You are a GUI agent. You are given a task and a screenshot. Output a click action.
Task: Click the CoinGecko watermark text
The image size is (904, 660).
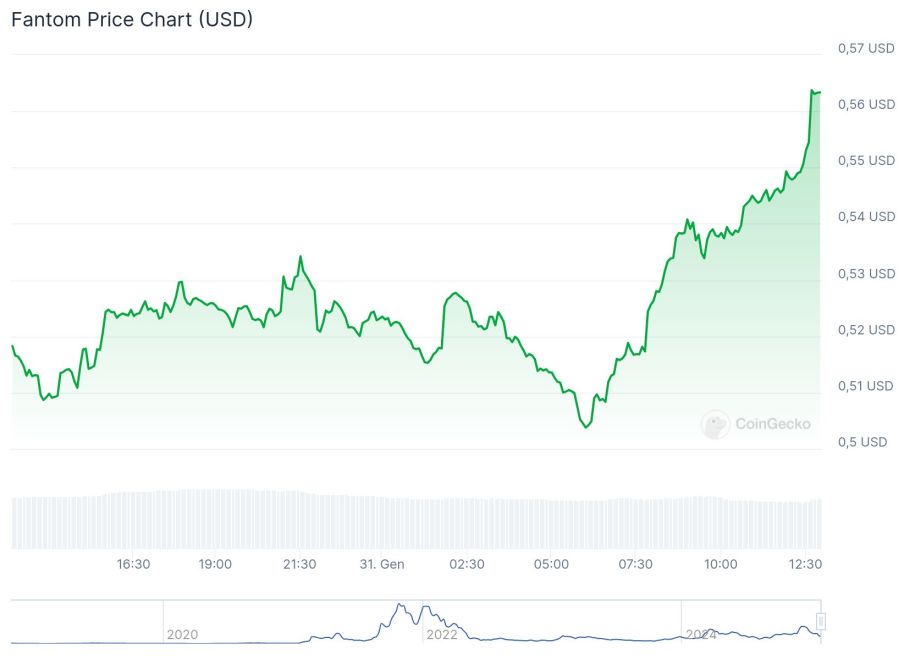point(773,424)
